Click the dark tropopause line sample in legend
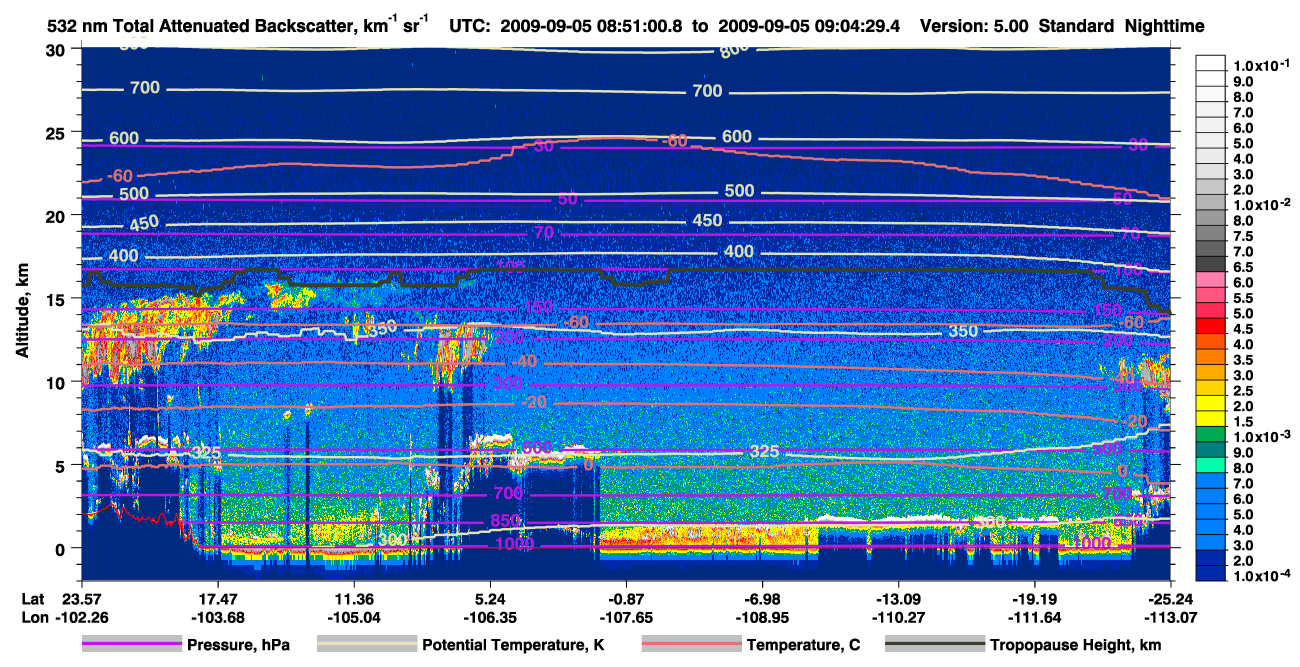This screenshot has height=667, width=1300. [934, 645]
